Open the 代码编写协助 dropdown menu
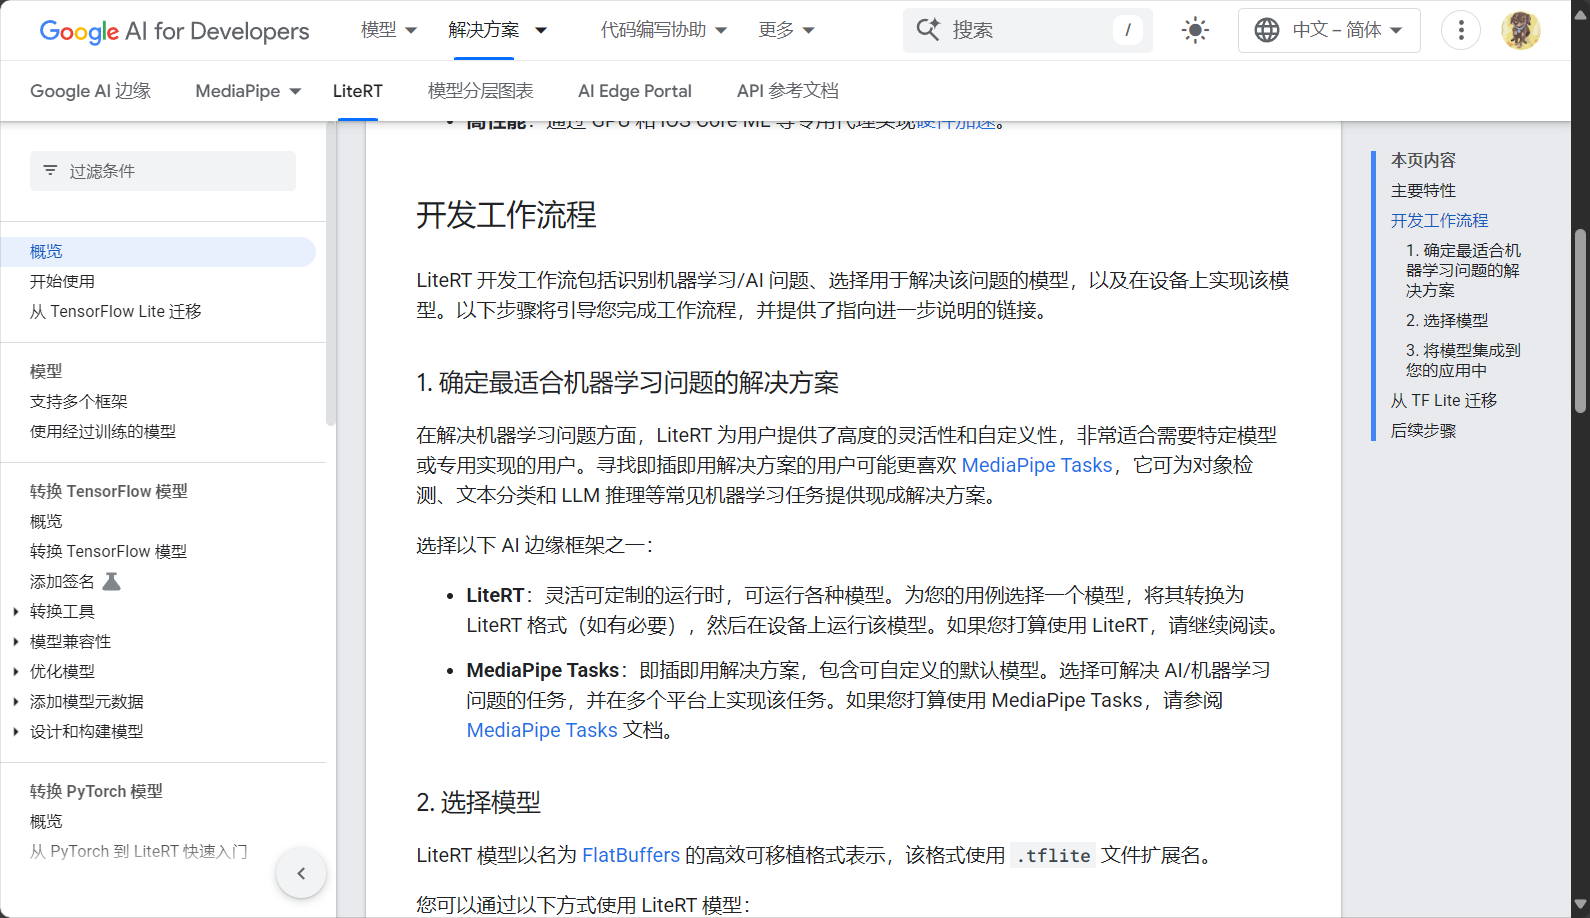 point(663,30)
